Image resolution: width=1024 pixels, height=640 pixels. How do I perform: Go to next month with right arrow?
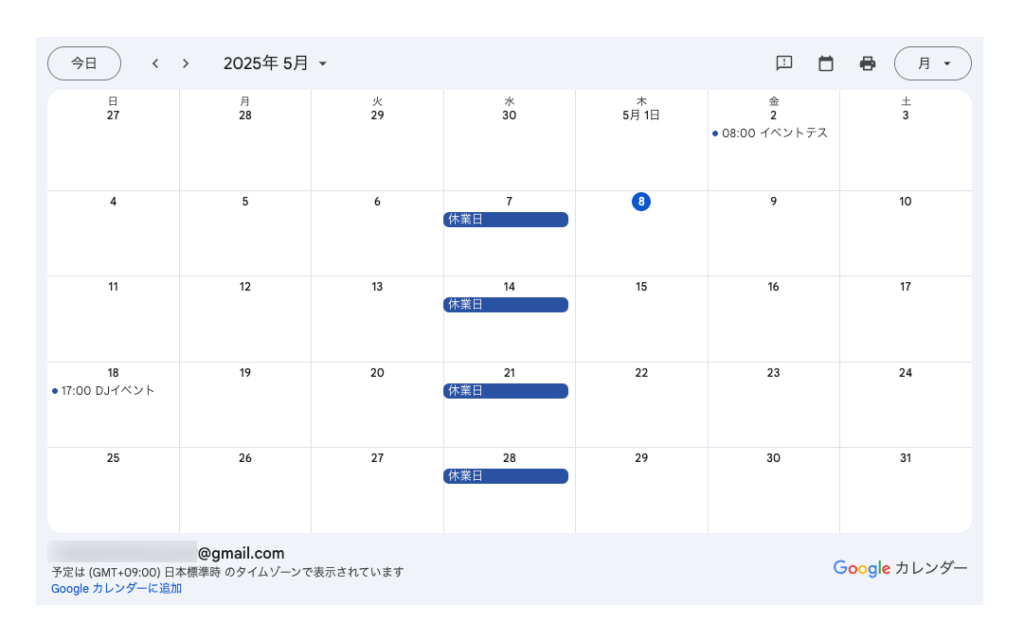click(x=185, y=63)
